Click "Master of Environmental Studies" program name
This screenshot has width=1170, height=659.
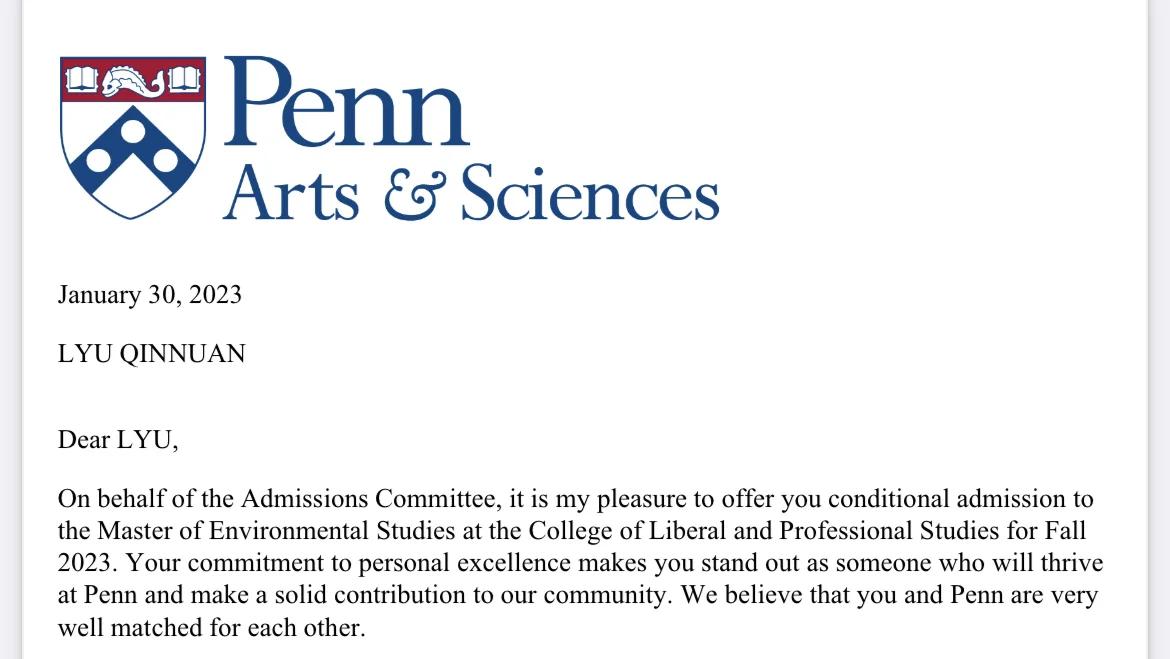[320, 528]
